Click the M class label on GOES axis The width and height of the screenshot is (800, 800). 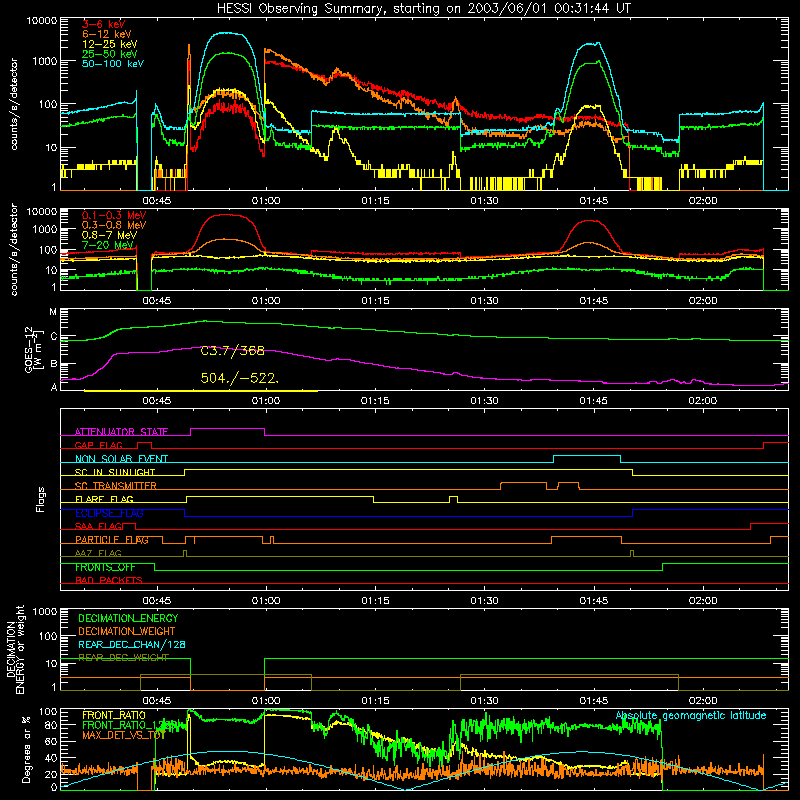click(53, 312)
